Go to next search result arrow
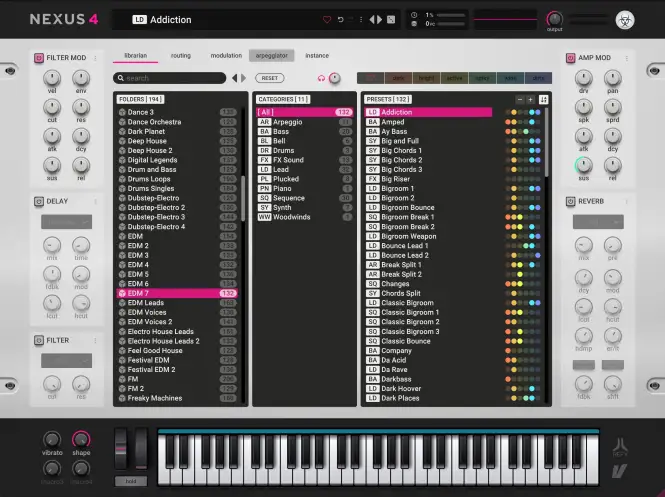665x497 pixels. (x=243, y=78)
